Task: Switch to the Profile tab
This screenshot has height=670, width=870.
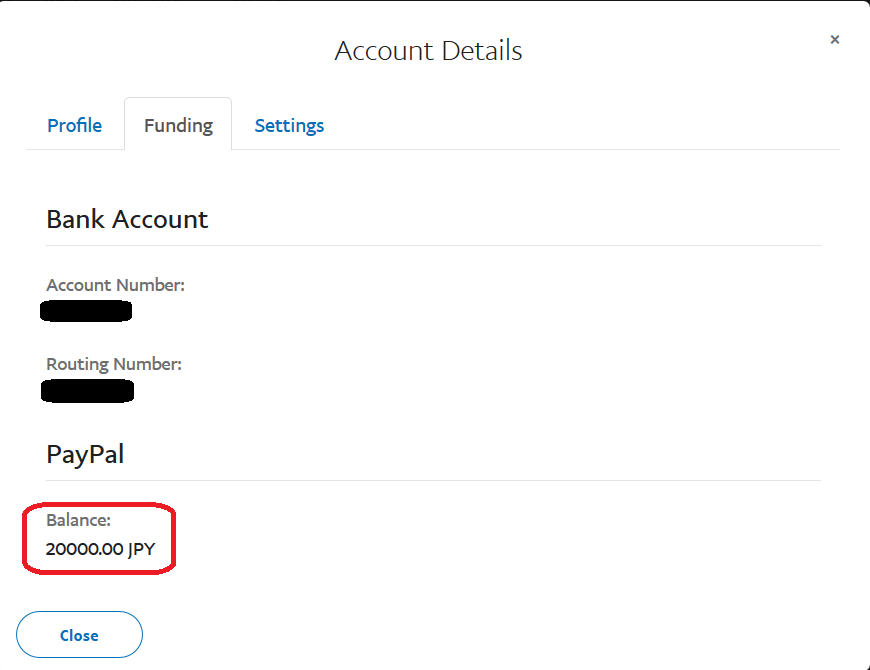Action: click(75, 125)
